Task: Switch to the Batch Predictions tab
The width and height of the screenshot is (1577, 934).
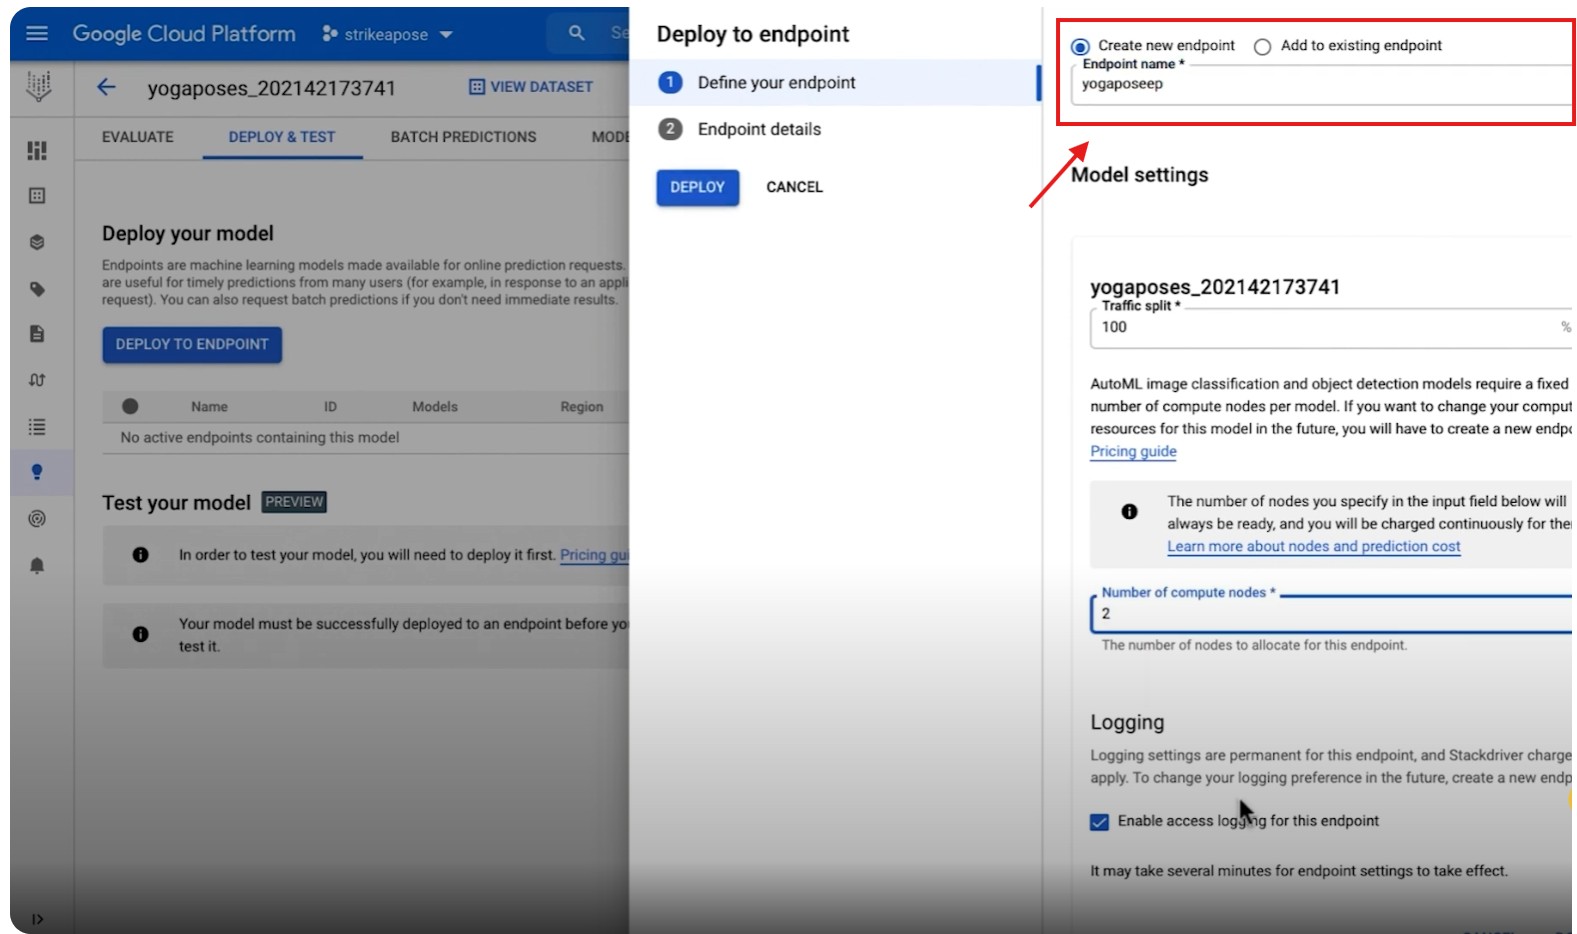Action: [x=463, y=137]
